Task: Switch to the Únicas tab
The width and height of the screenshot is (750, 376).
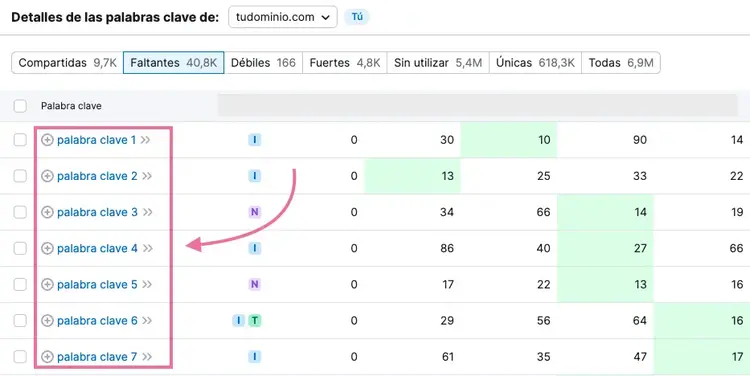Action: point(535,63)
